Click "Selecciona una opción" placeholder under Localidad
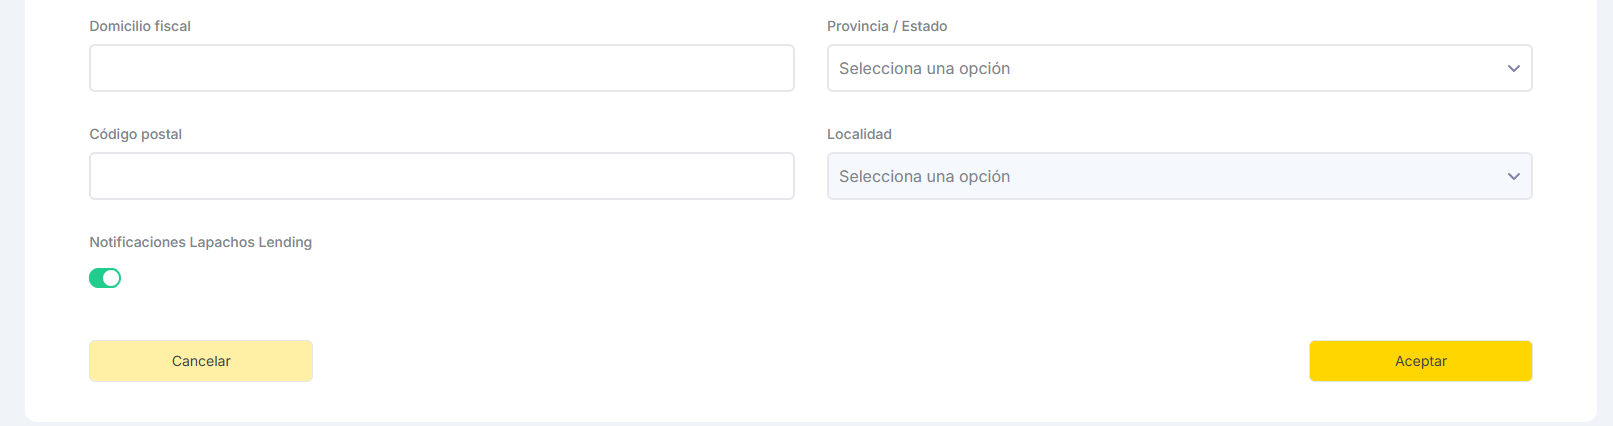1613x426 pixels. pos(924,177)
